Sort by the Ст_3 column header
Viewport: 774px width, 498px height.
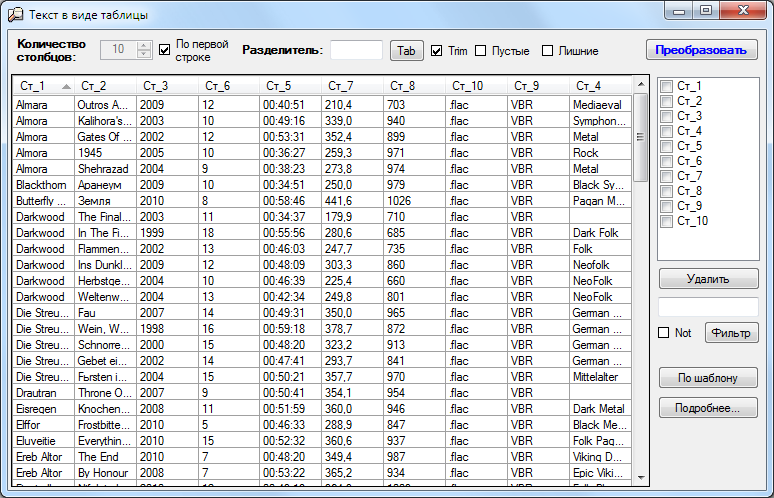167,86
